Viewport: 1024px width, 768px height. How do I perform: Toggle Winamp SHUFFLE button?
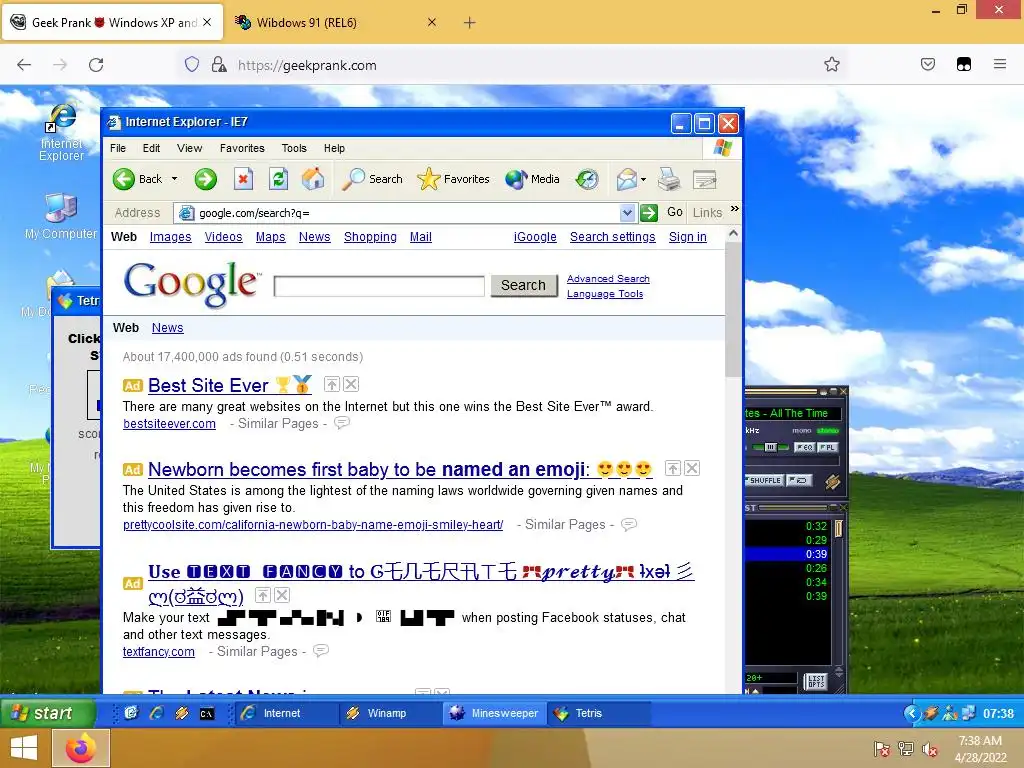(x=764, y=480)
